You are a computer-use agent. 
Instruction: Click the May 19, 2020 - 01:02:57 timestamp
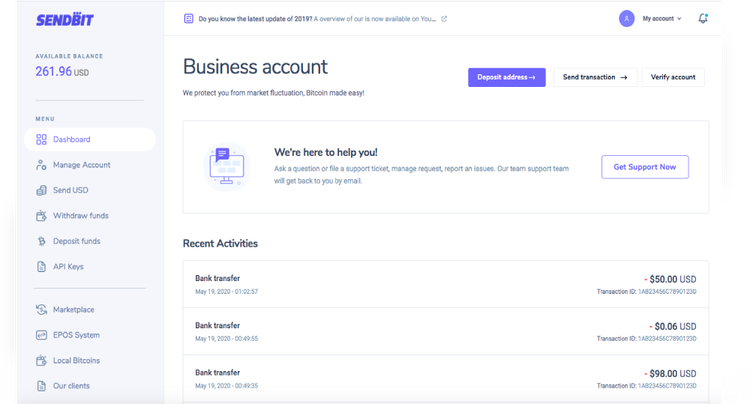pyautogui.click(x=226, y=292)
